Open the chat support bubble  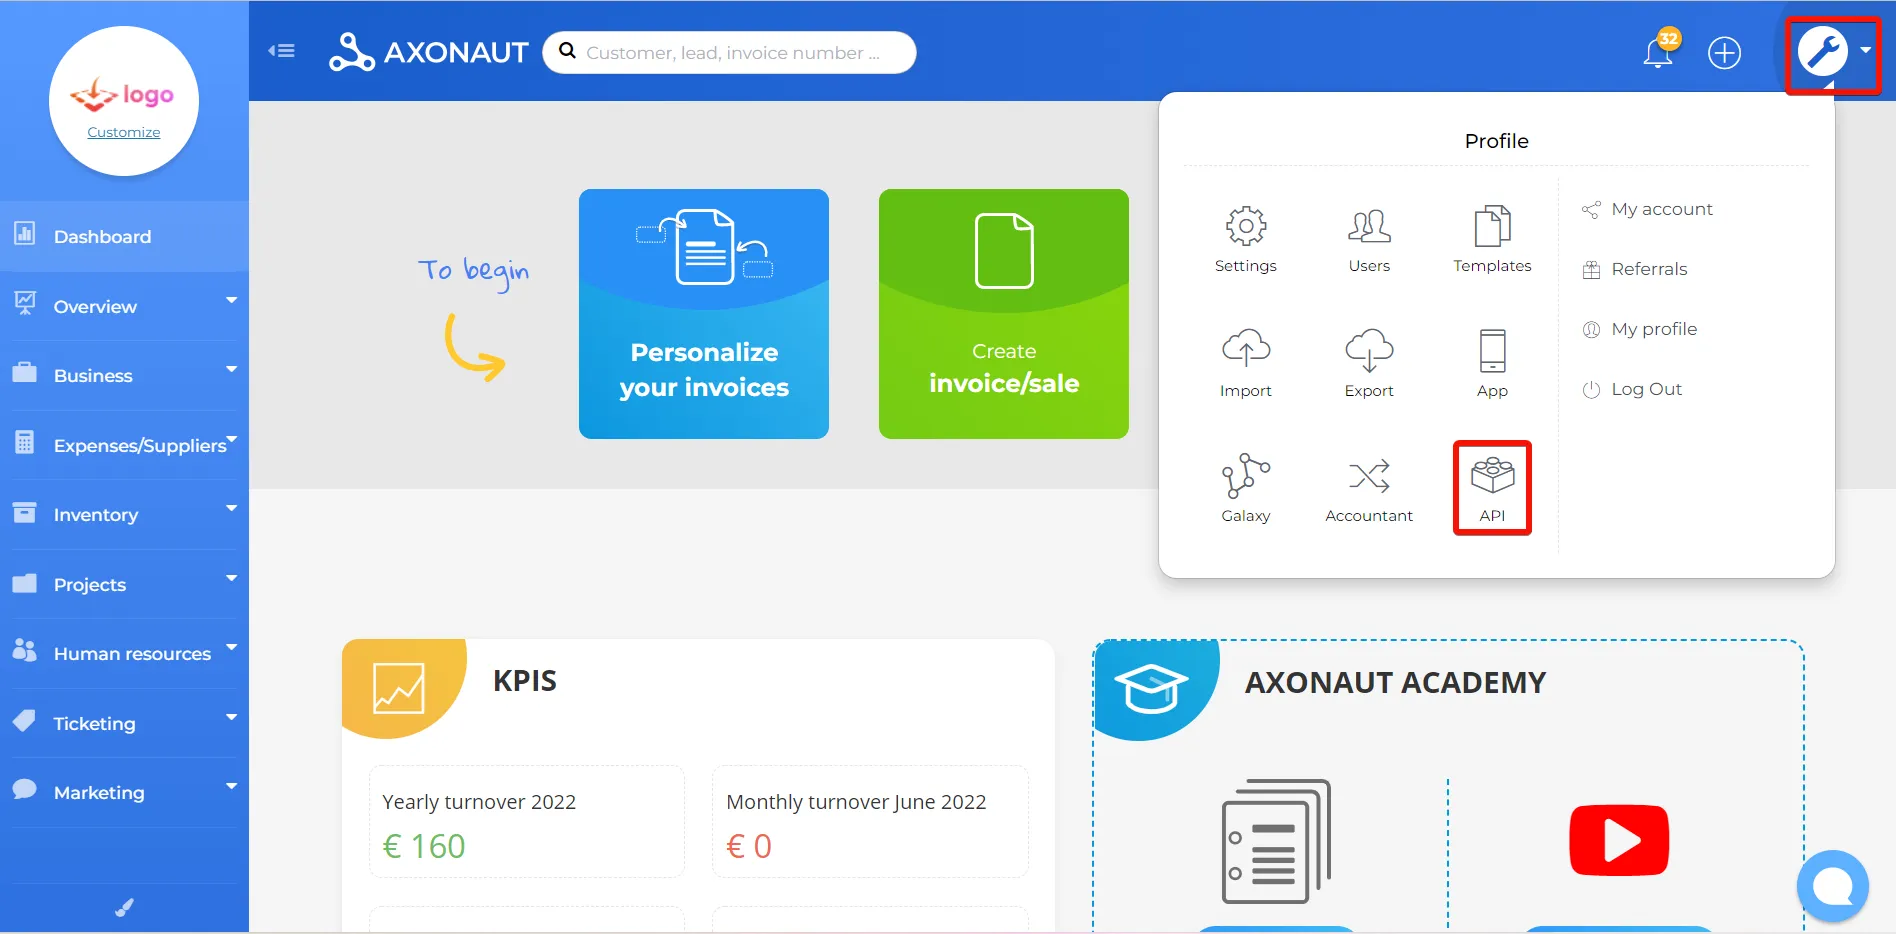click(x=1832, y=886)
